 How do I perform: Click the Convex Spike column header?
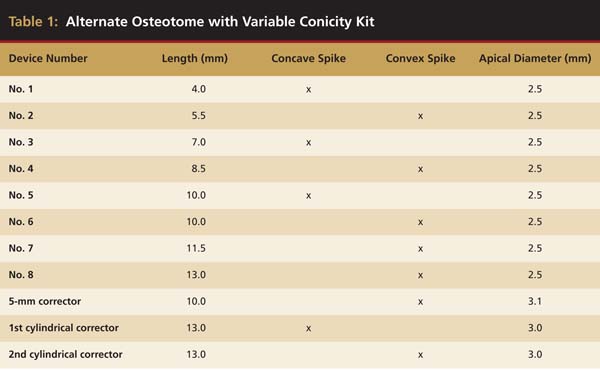tap(420, 59)
